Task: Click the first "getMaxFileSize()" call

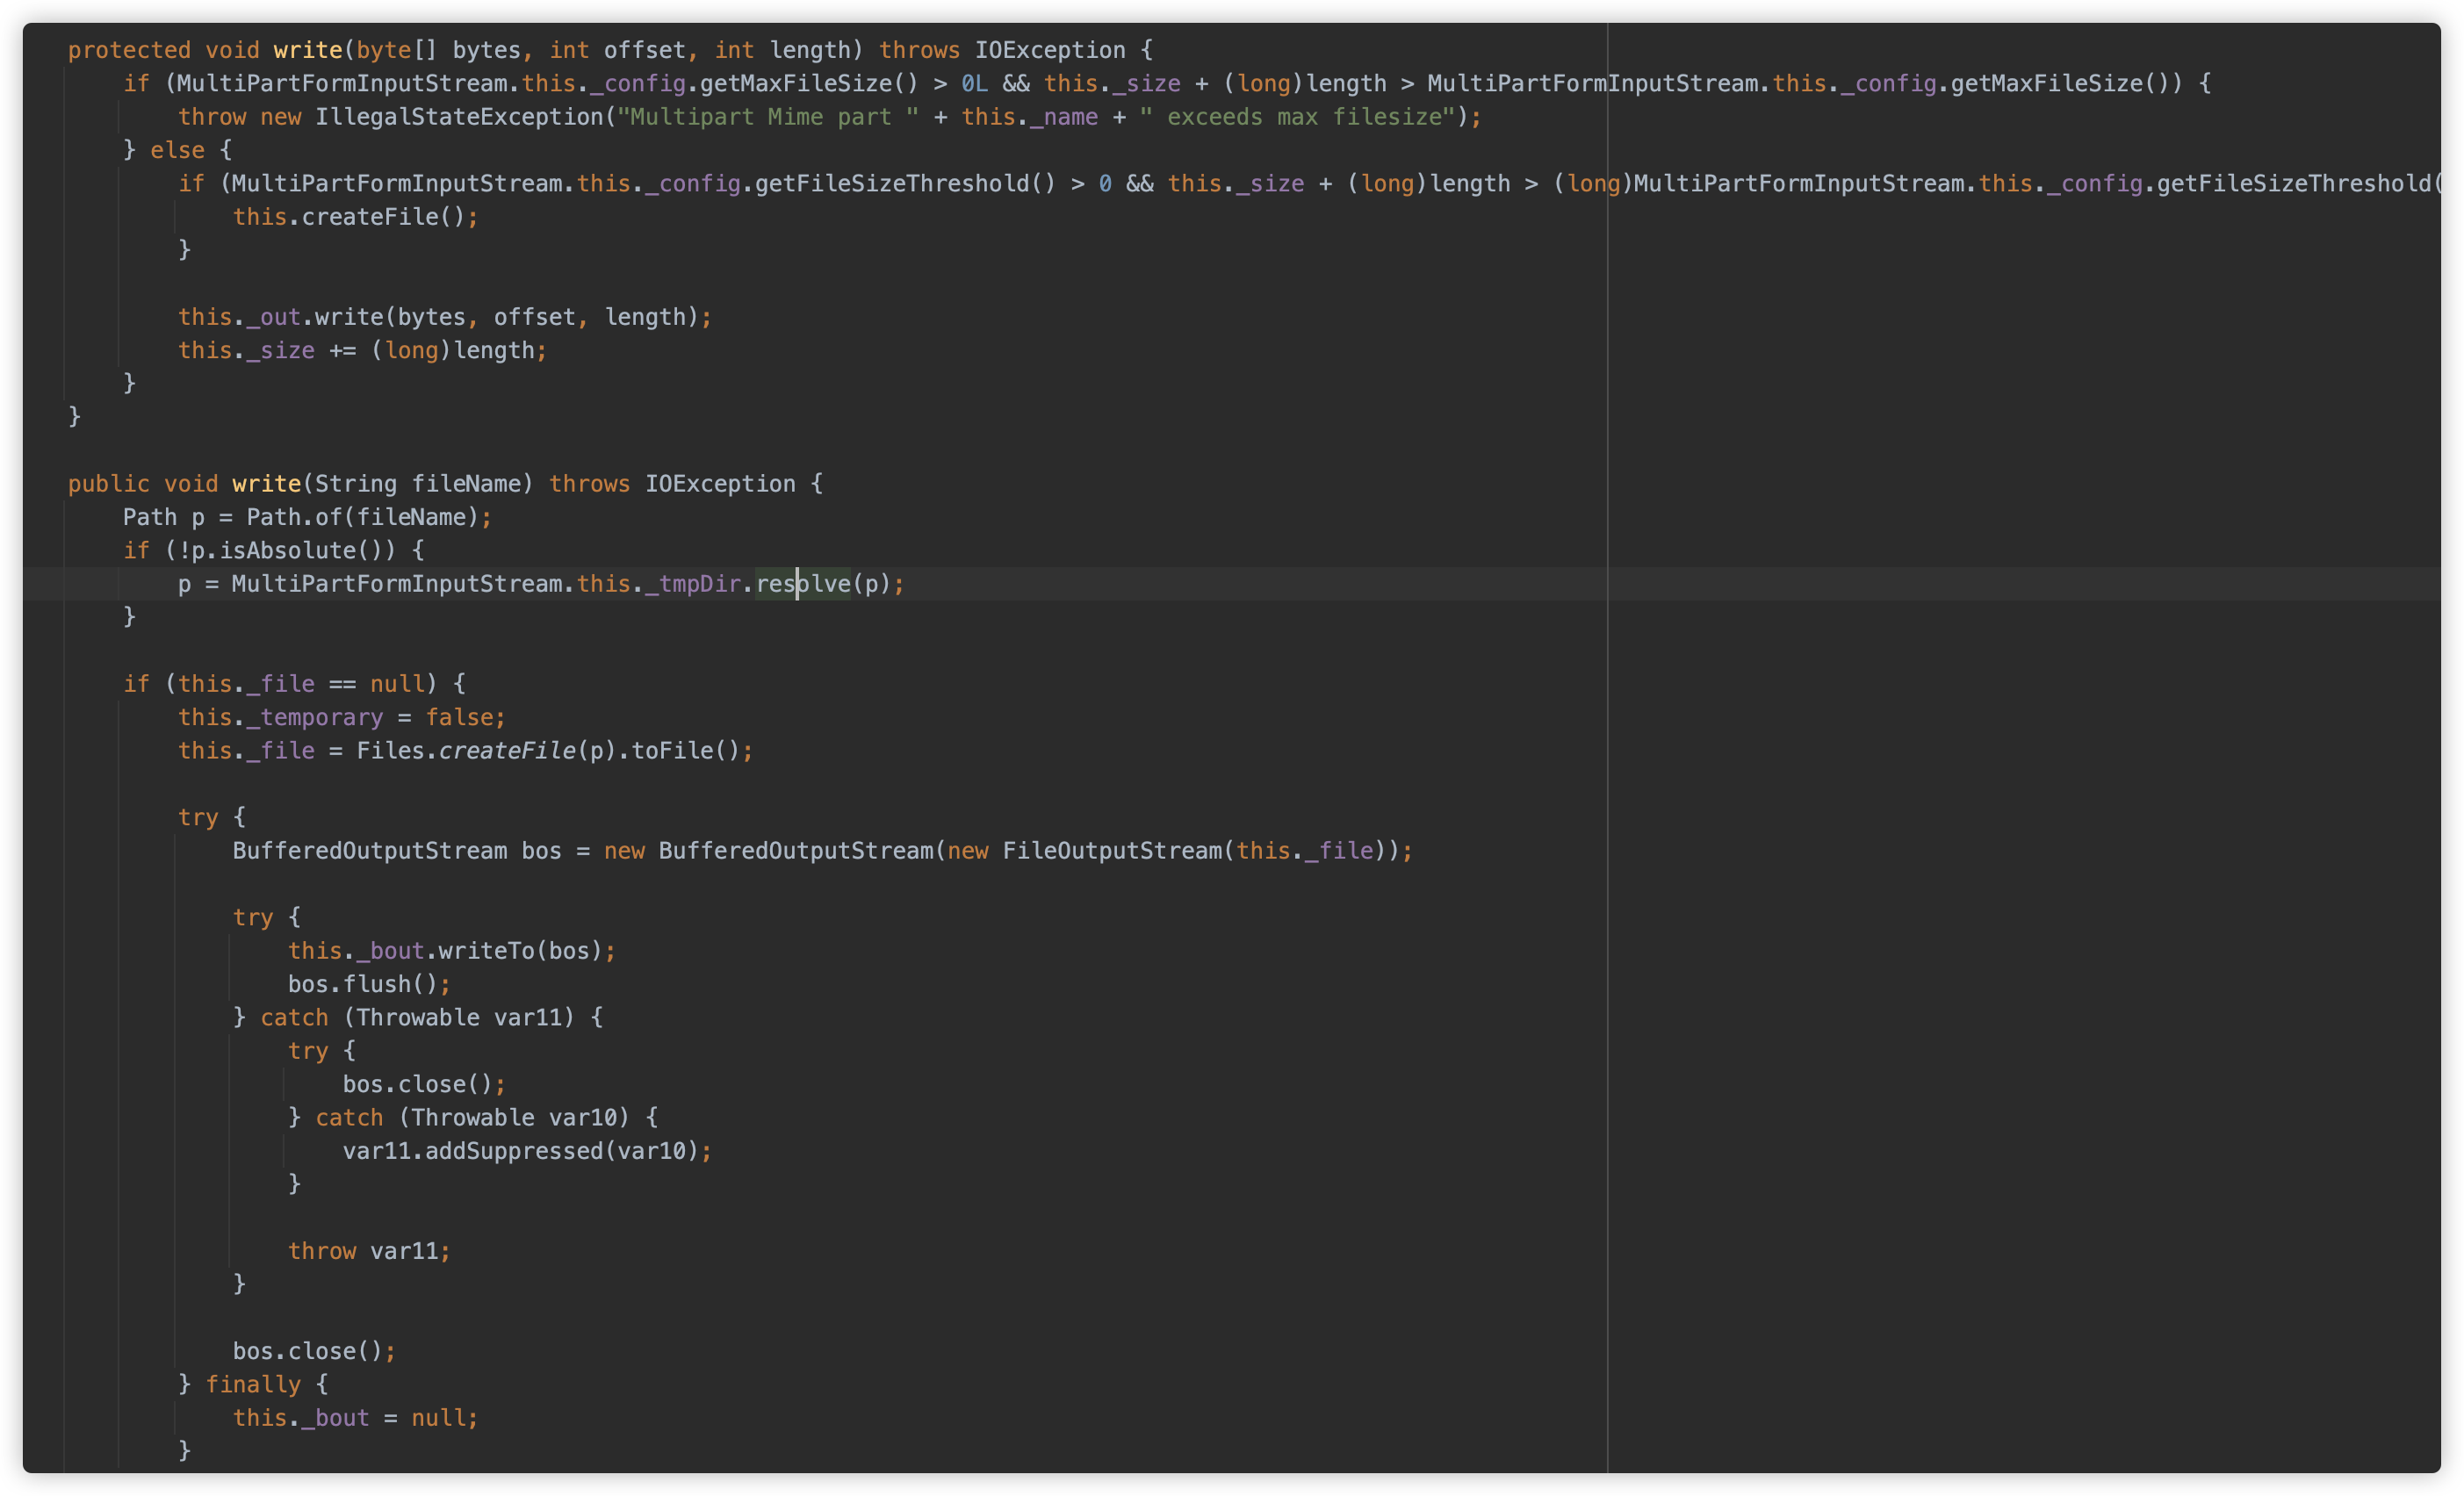Action: click(809, 84)
